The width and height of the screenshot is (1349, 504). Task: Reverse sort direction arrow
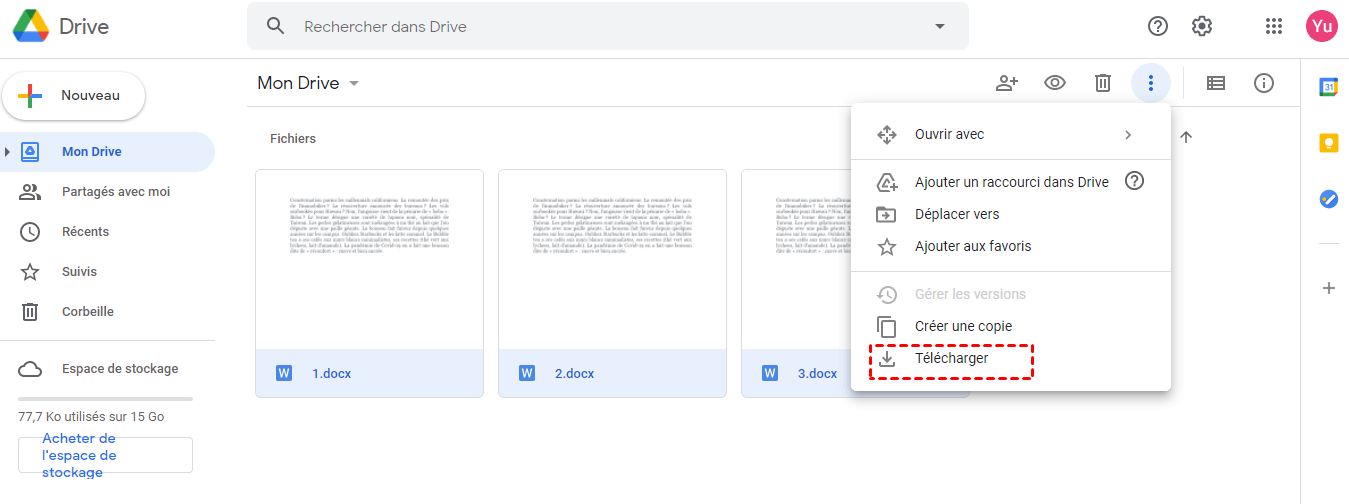coord(1186,138)
